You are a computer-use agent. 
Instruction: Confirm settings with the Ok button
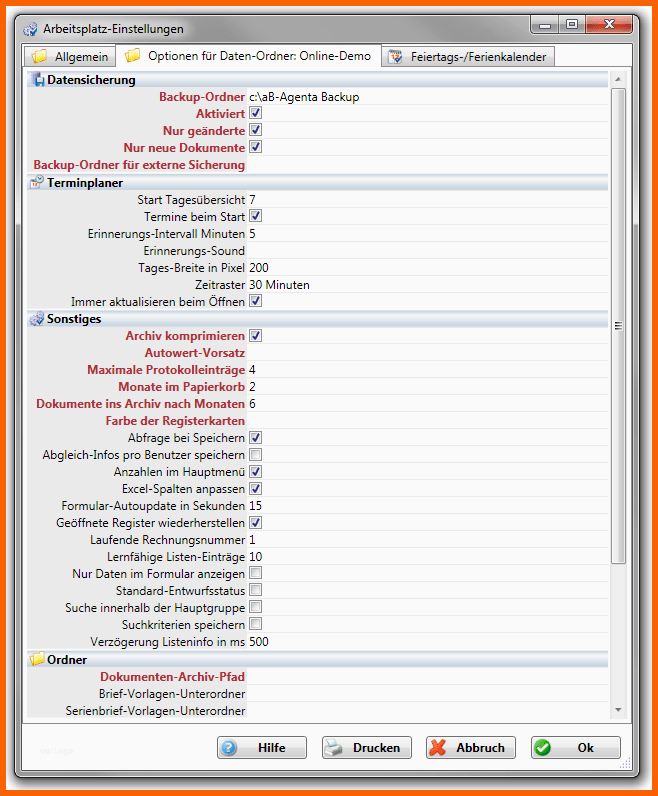[575, 748]
